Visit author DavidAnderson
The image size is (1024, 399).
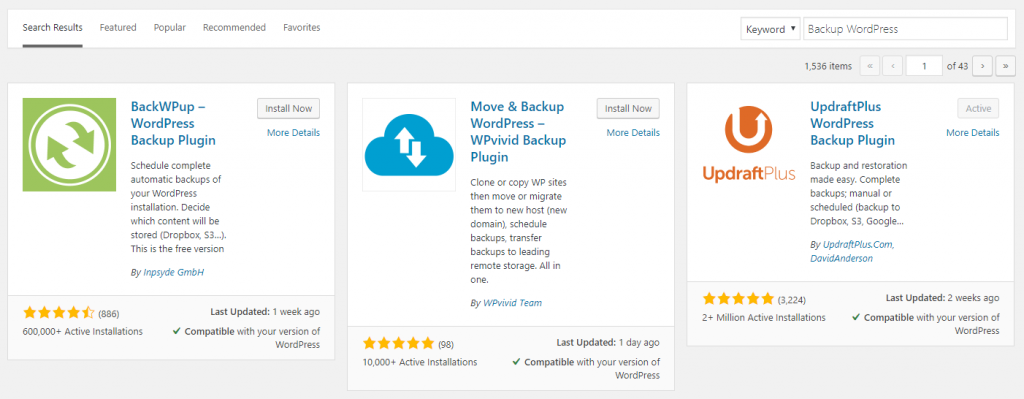[x=841, y=259]
